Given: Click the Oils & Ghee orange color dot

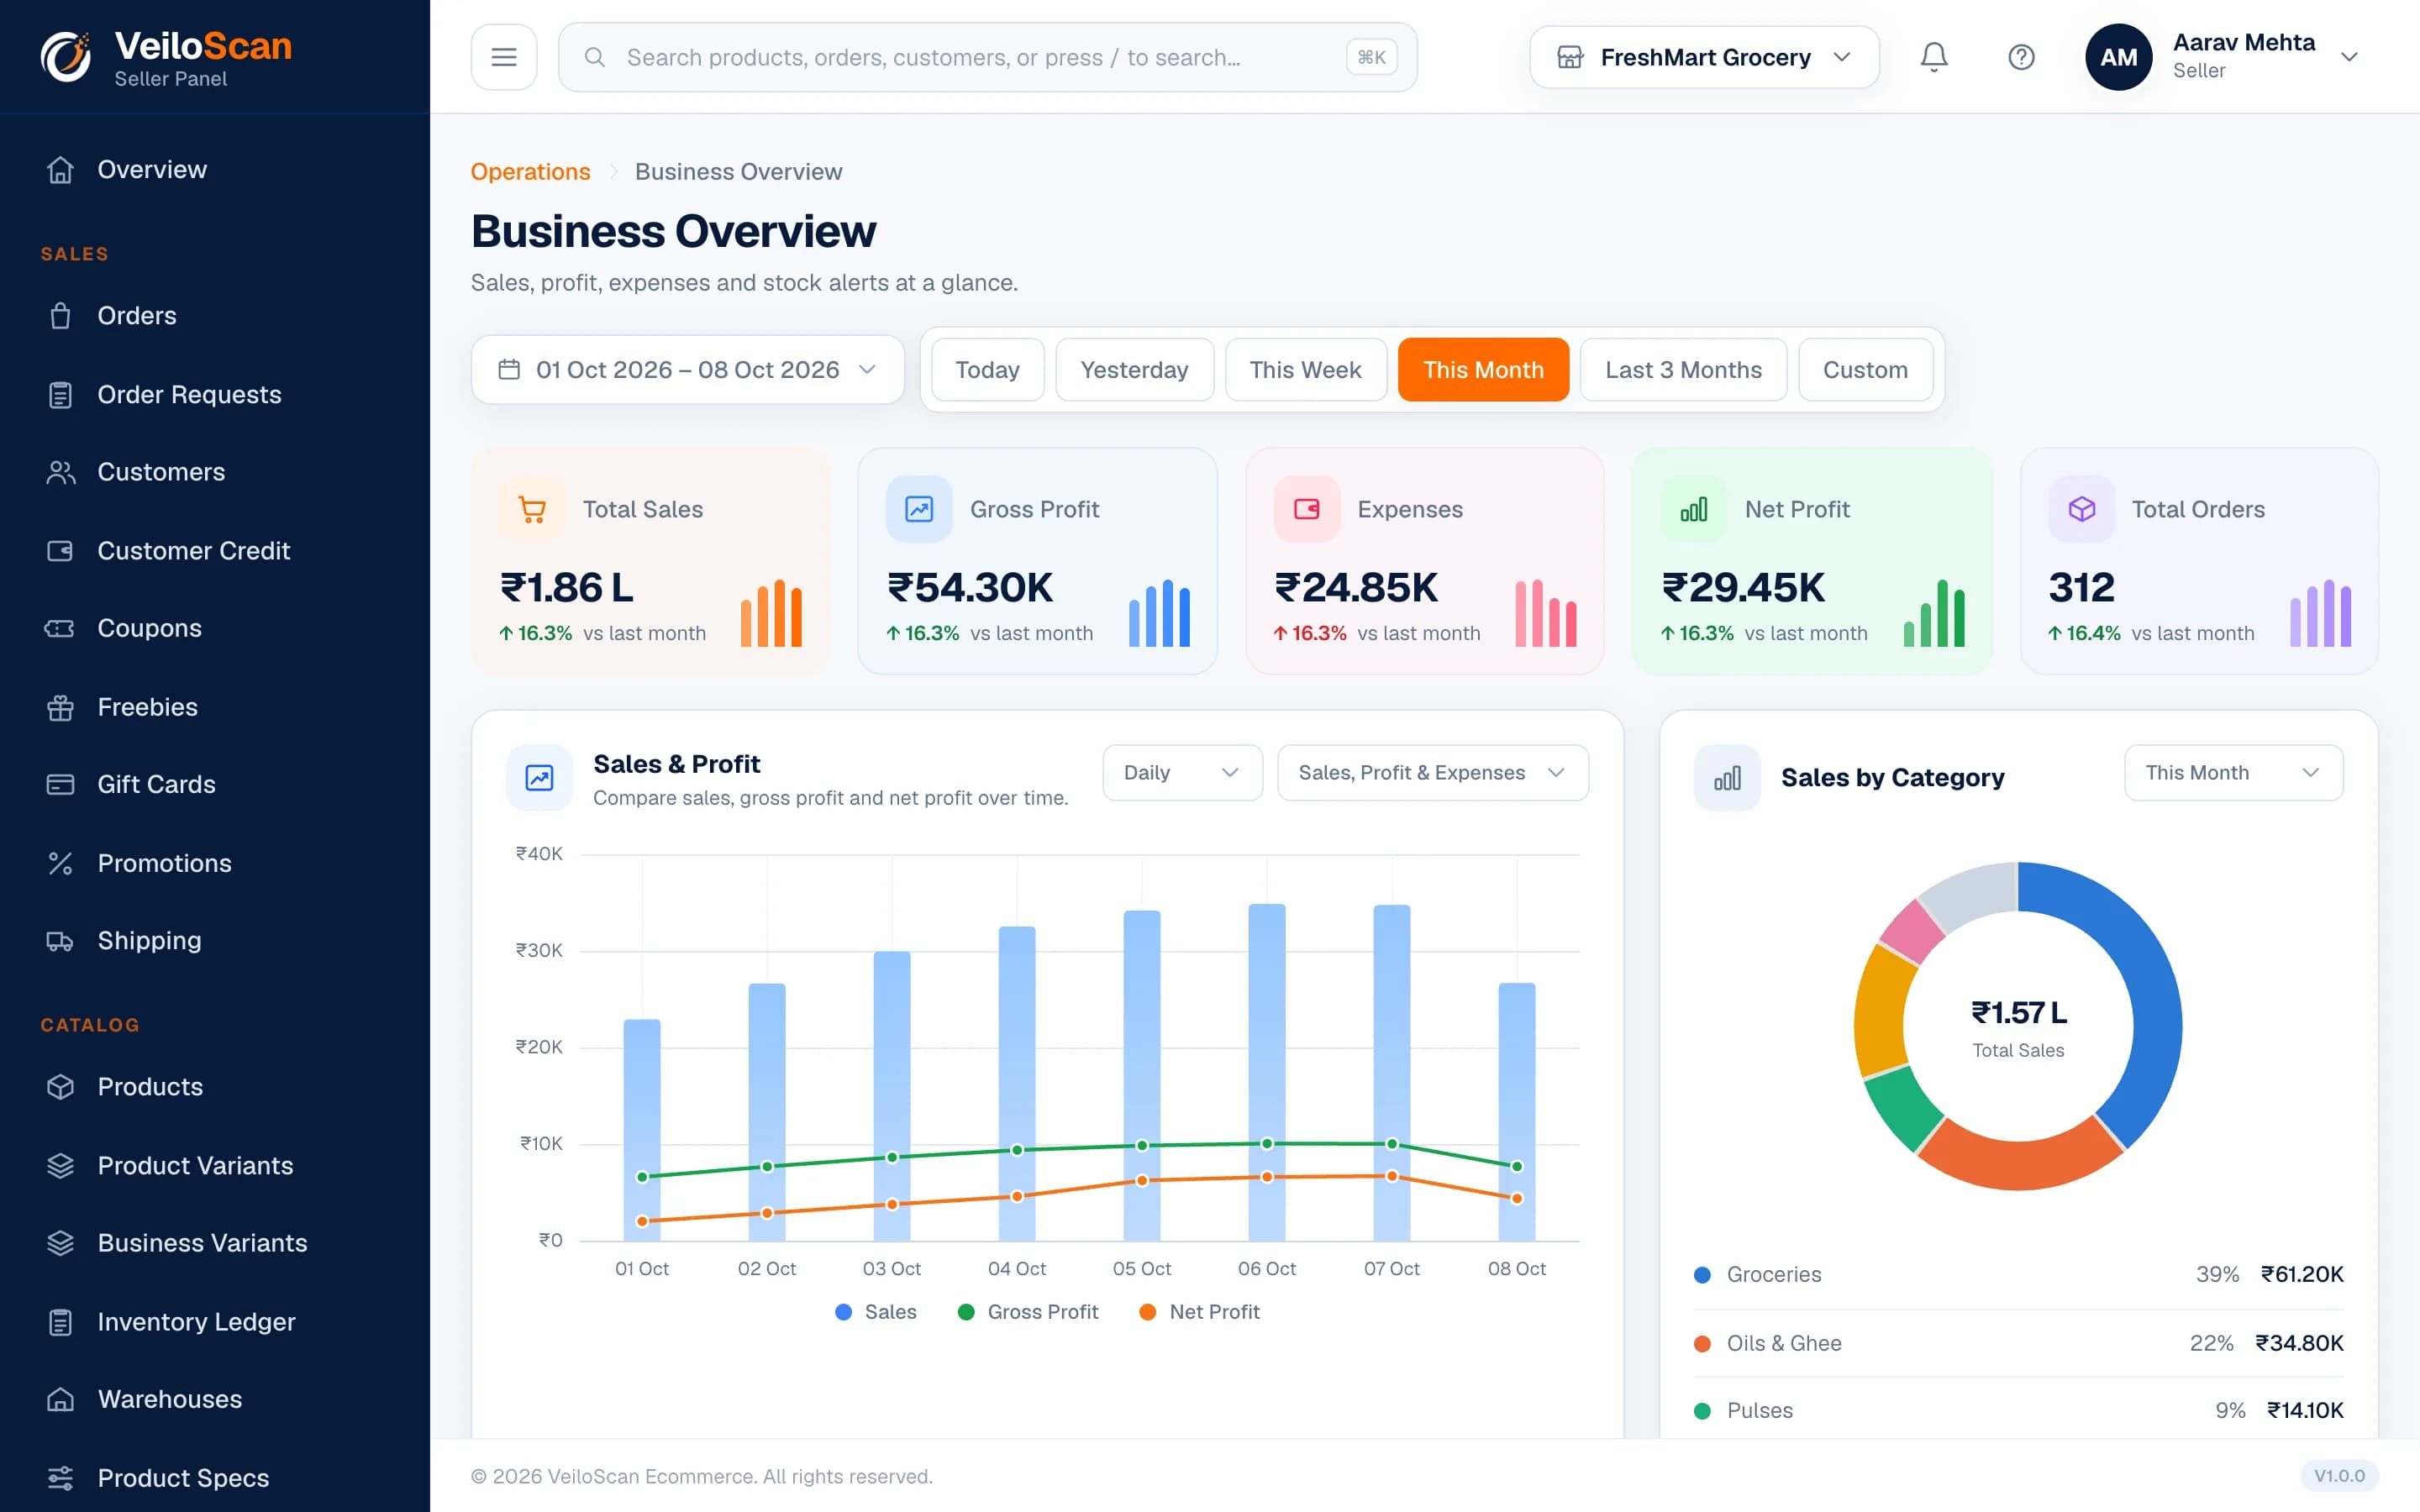Looking at the screenshot, I should 1702,1343.
